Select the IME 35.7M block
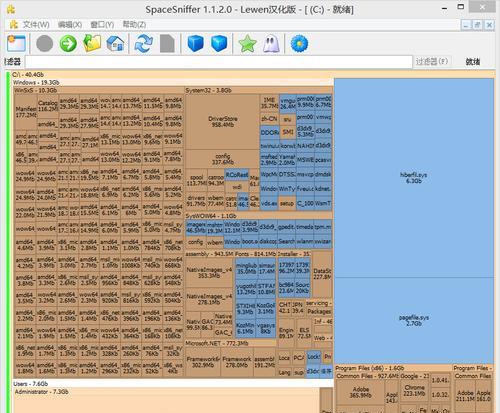This screenshot has height=413, width=500. coord(269,103)
